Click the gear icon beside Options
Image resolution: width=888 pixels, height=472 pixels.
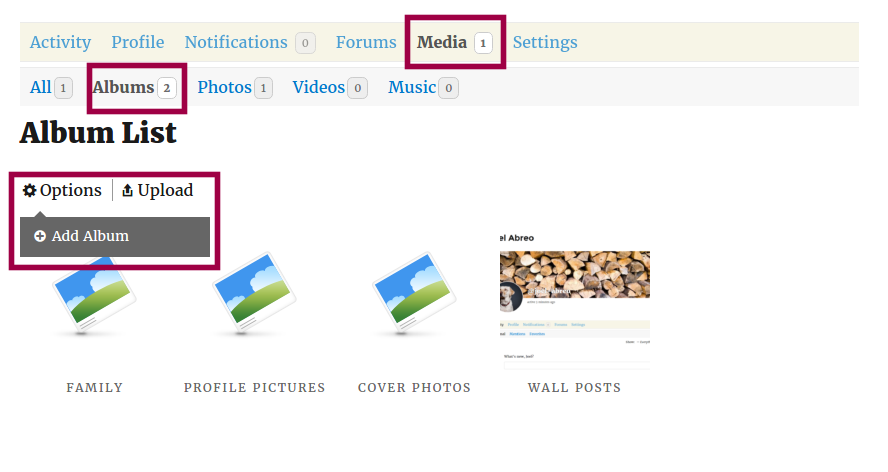coord(30,191)
